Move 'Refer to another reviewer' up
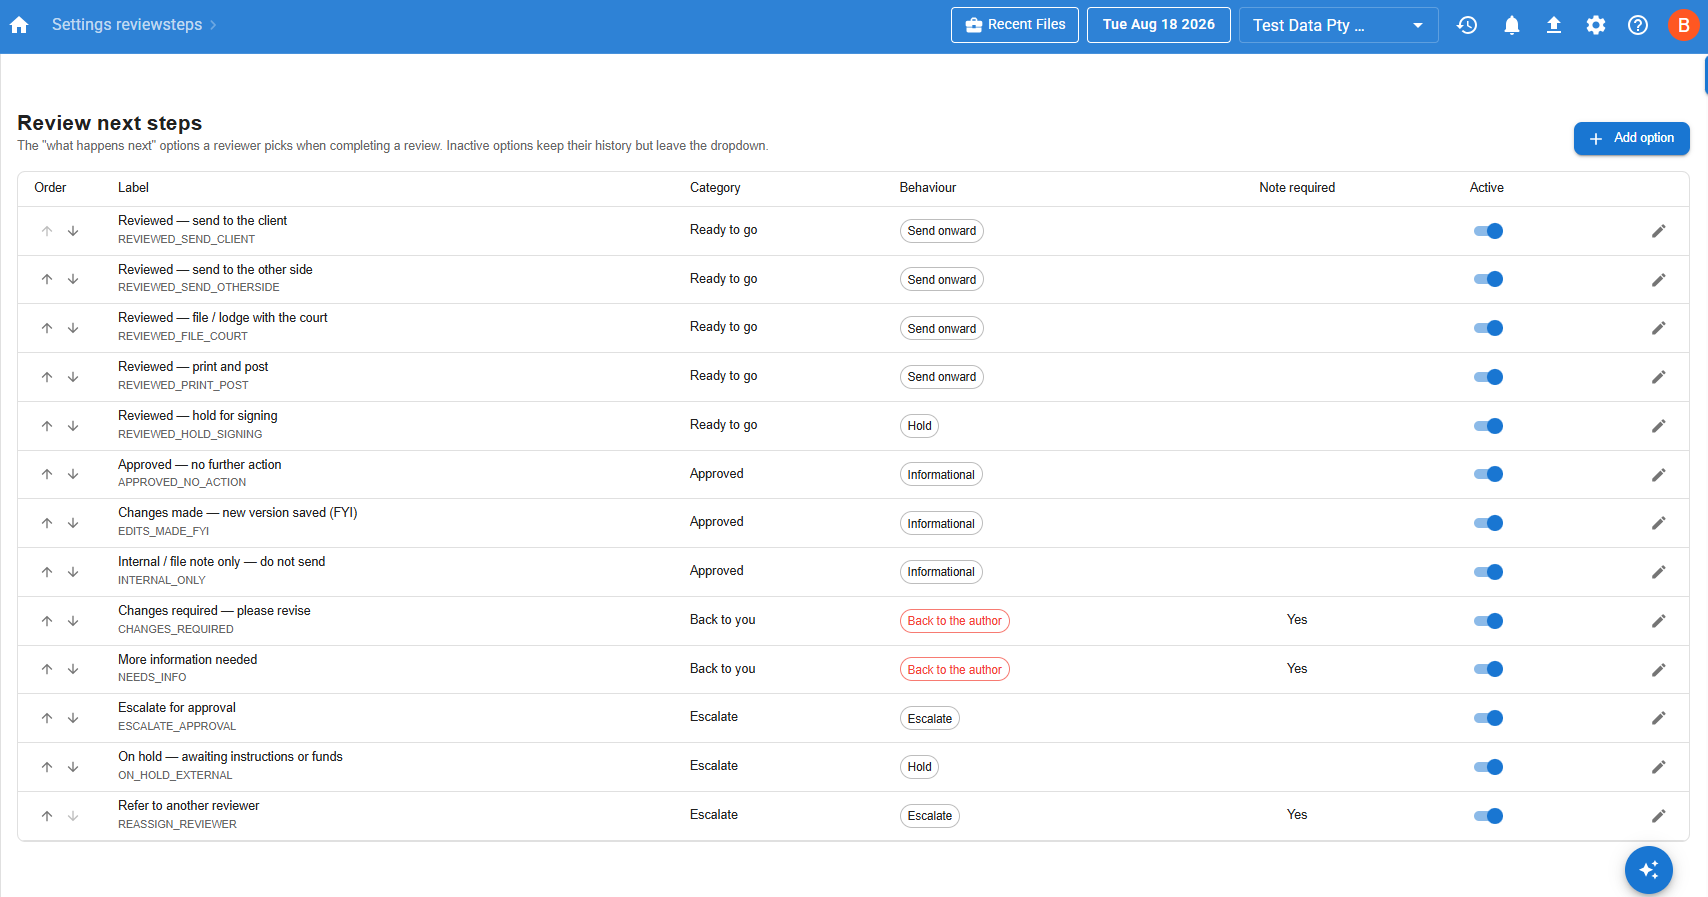The image size is (1708, 897). tap(47, 816)
